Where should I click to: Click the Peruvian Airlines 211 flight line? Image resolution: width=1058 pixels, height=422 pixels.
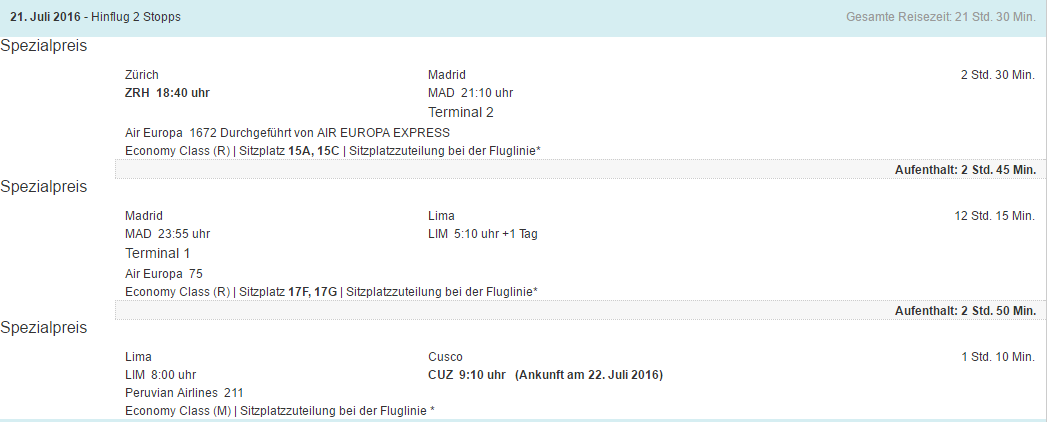(x=184, y=393)
